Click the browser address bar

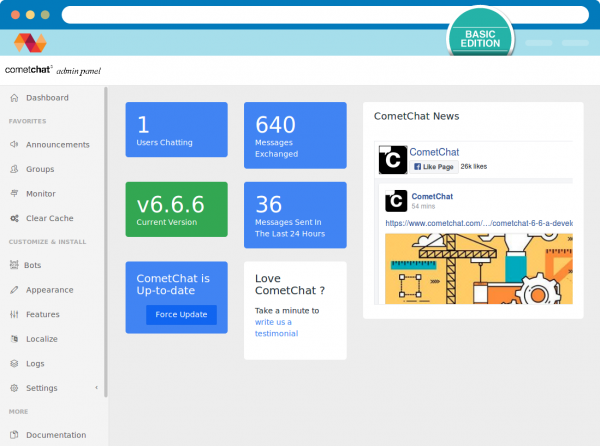(x=325, y=15)
